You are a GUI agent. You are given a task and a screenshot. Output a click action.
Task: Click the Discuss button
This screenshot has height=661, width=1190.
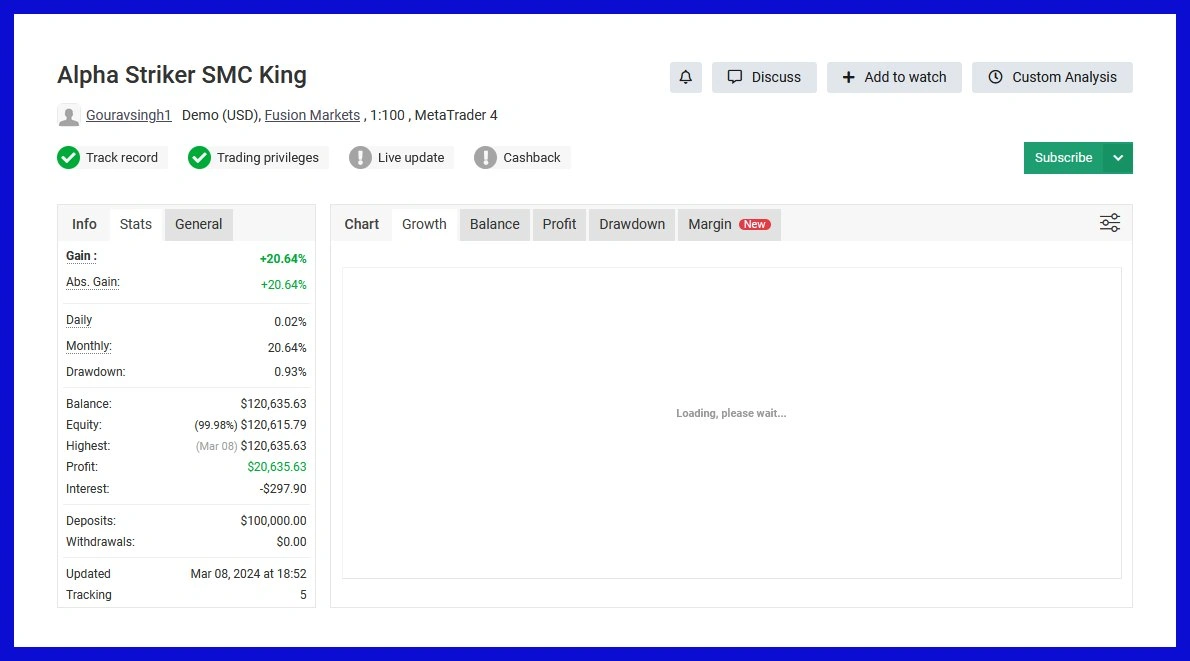pyautogui.click(x=764, y=77)
